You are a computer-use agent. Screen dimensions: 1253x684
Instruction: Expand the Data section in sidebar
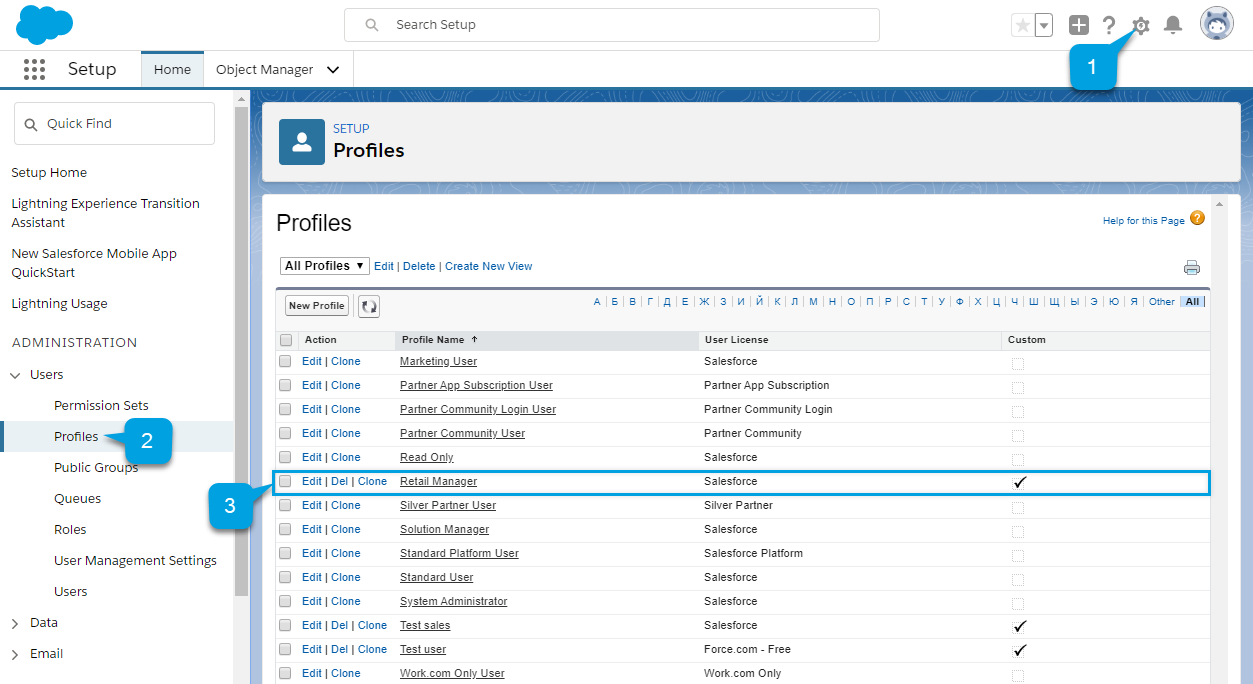pyautogui.click(x=15, y=623)
